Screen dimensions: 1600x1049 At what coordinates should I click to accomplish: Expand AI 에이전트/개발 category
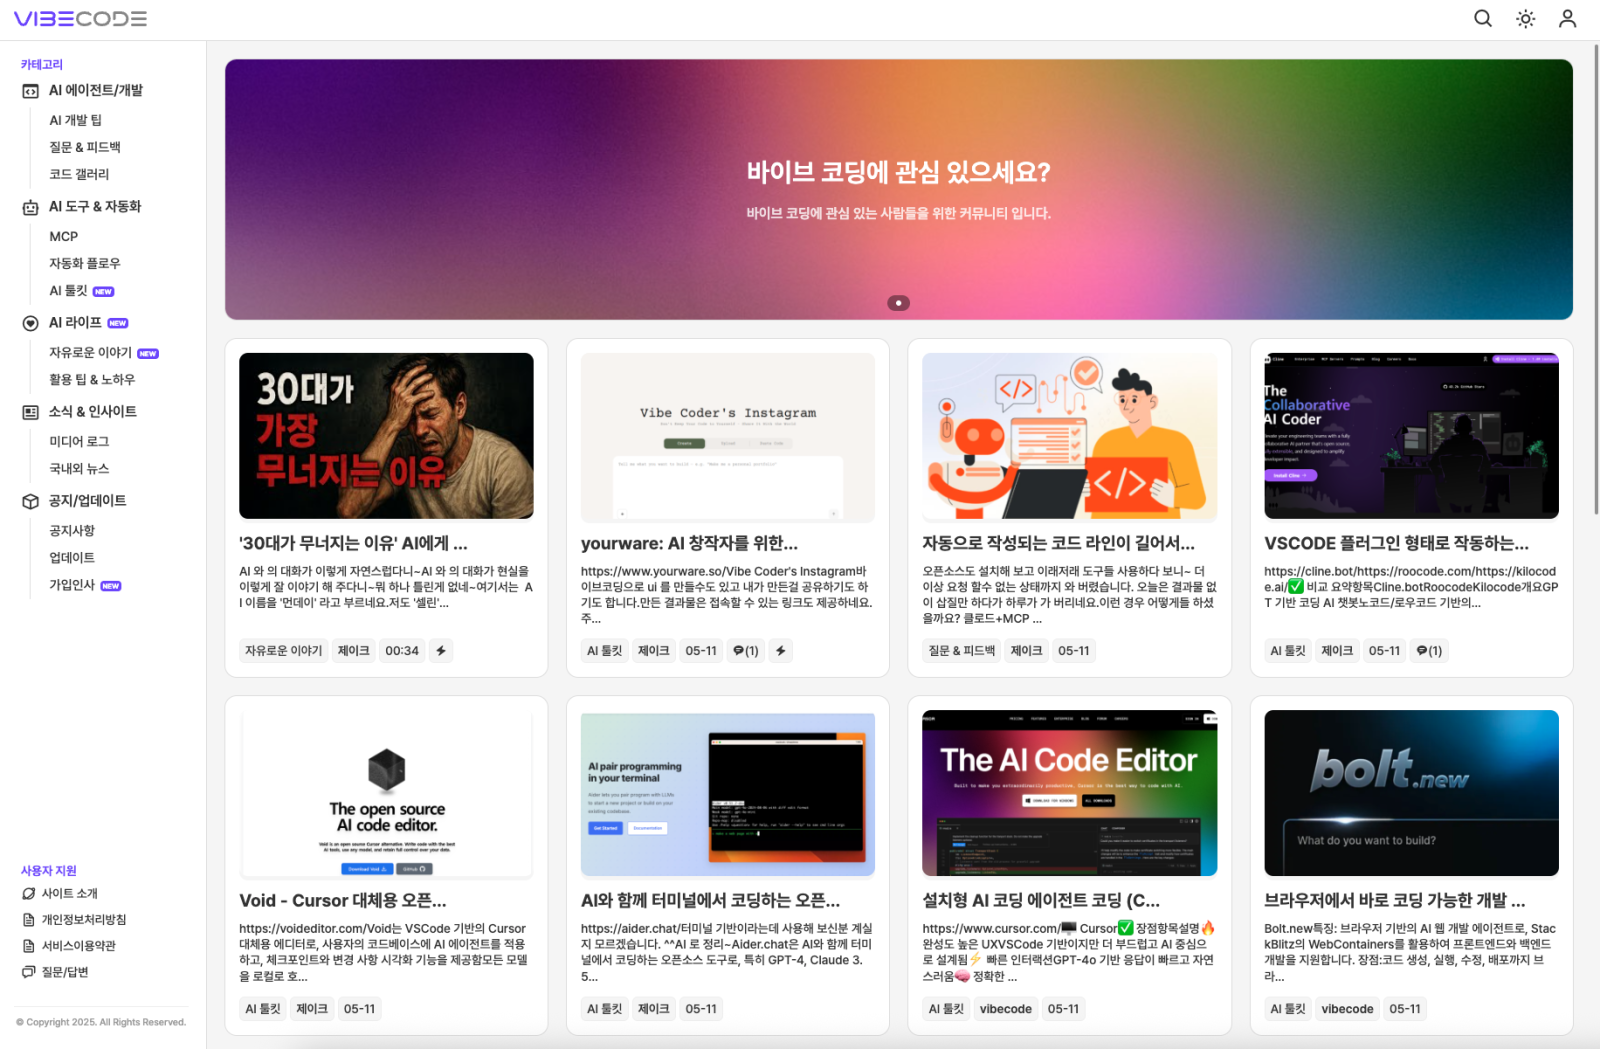(x=95, y=90)
